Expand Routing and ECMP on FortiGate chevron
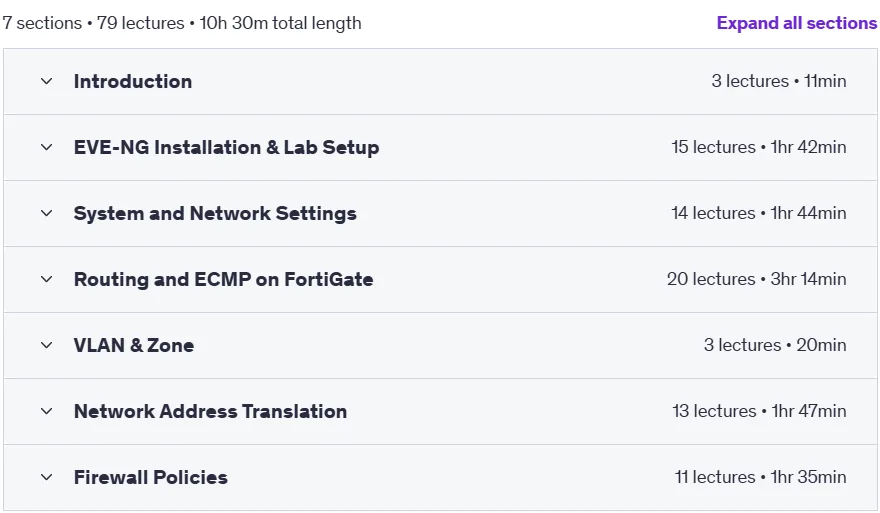The width and height of the screenshot is (880, 513). [47, 279]
